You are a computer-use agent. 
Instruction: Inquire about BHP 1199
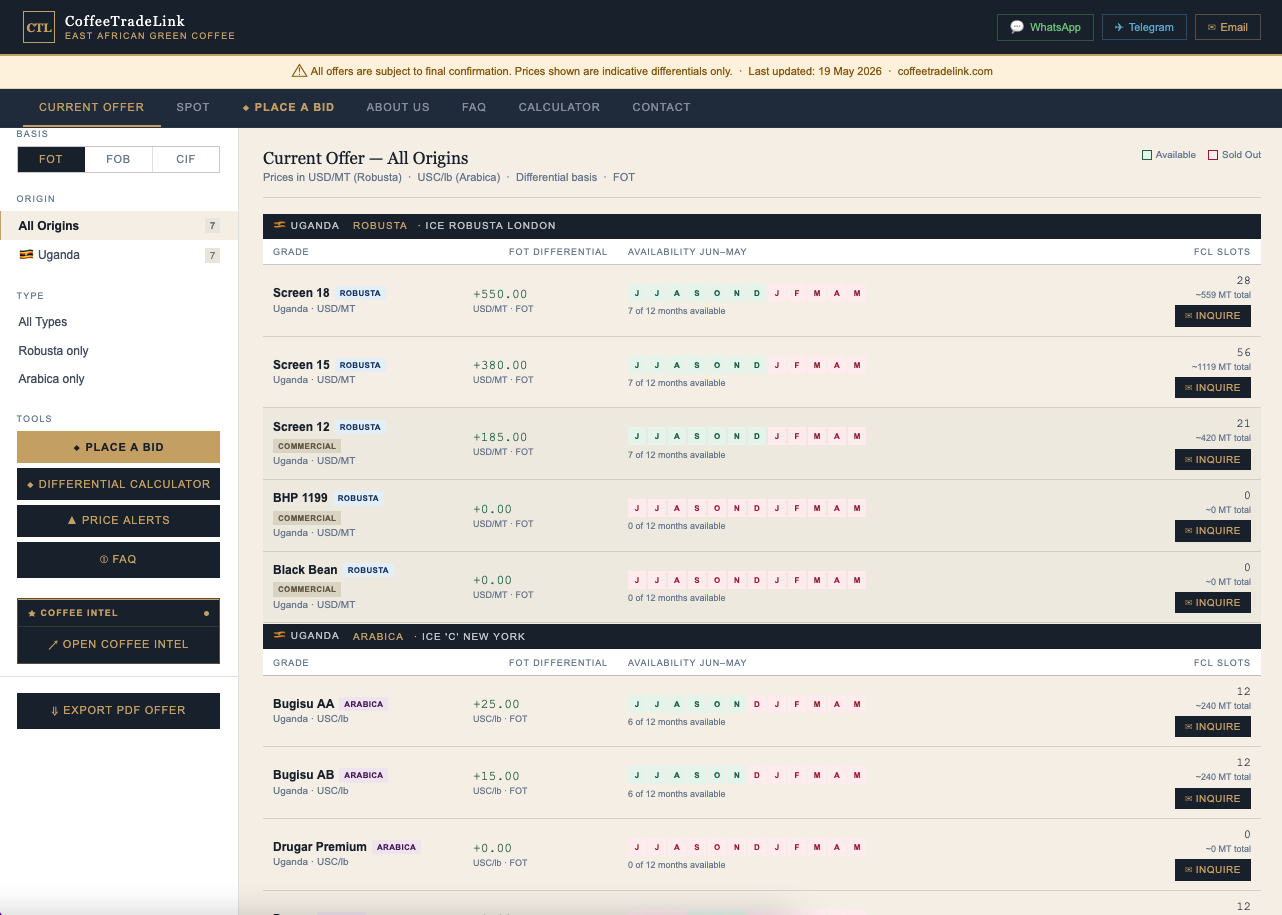click(1212, 531)
